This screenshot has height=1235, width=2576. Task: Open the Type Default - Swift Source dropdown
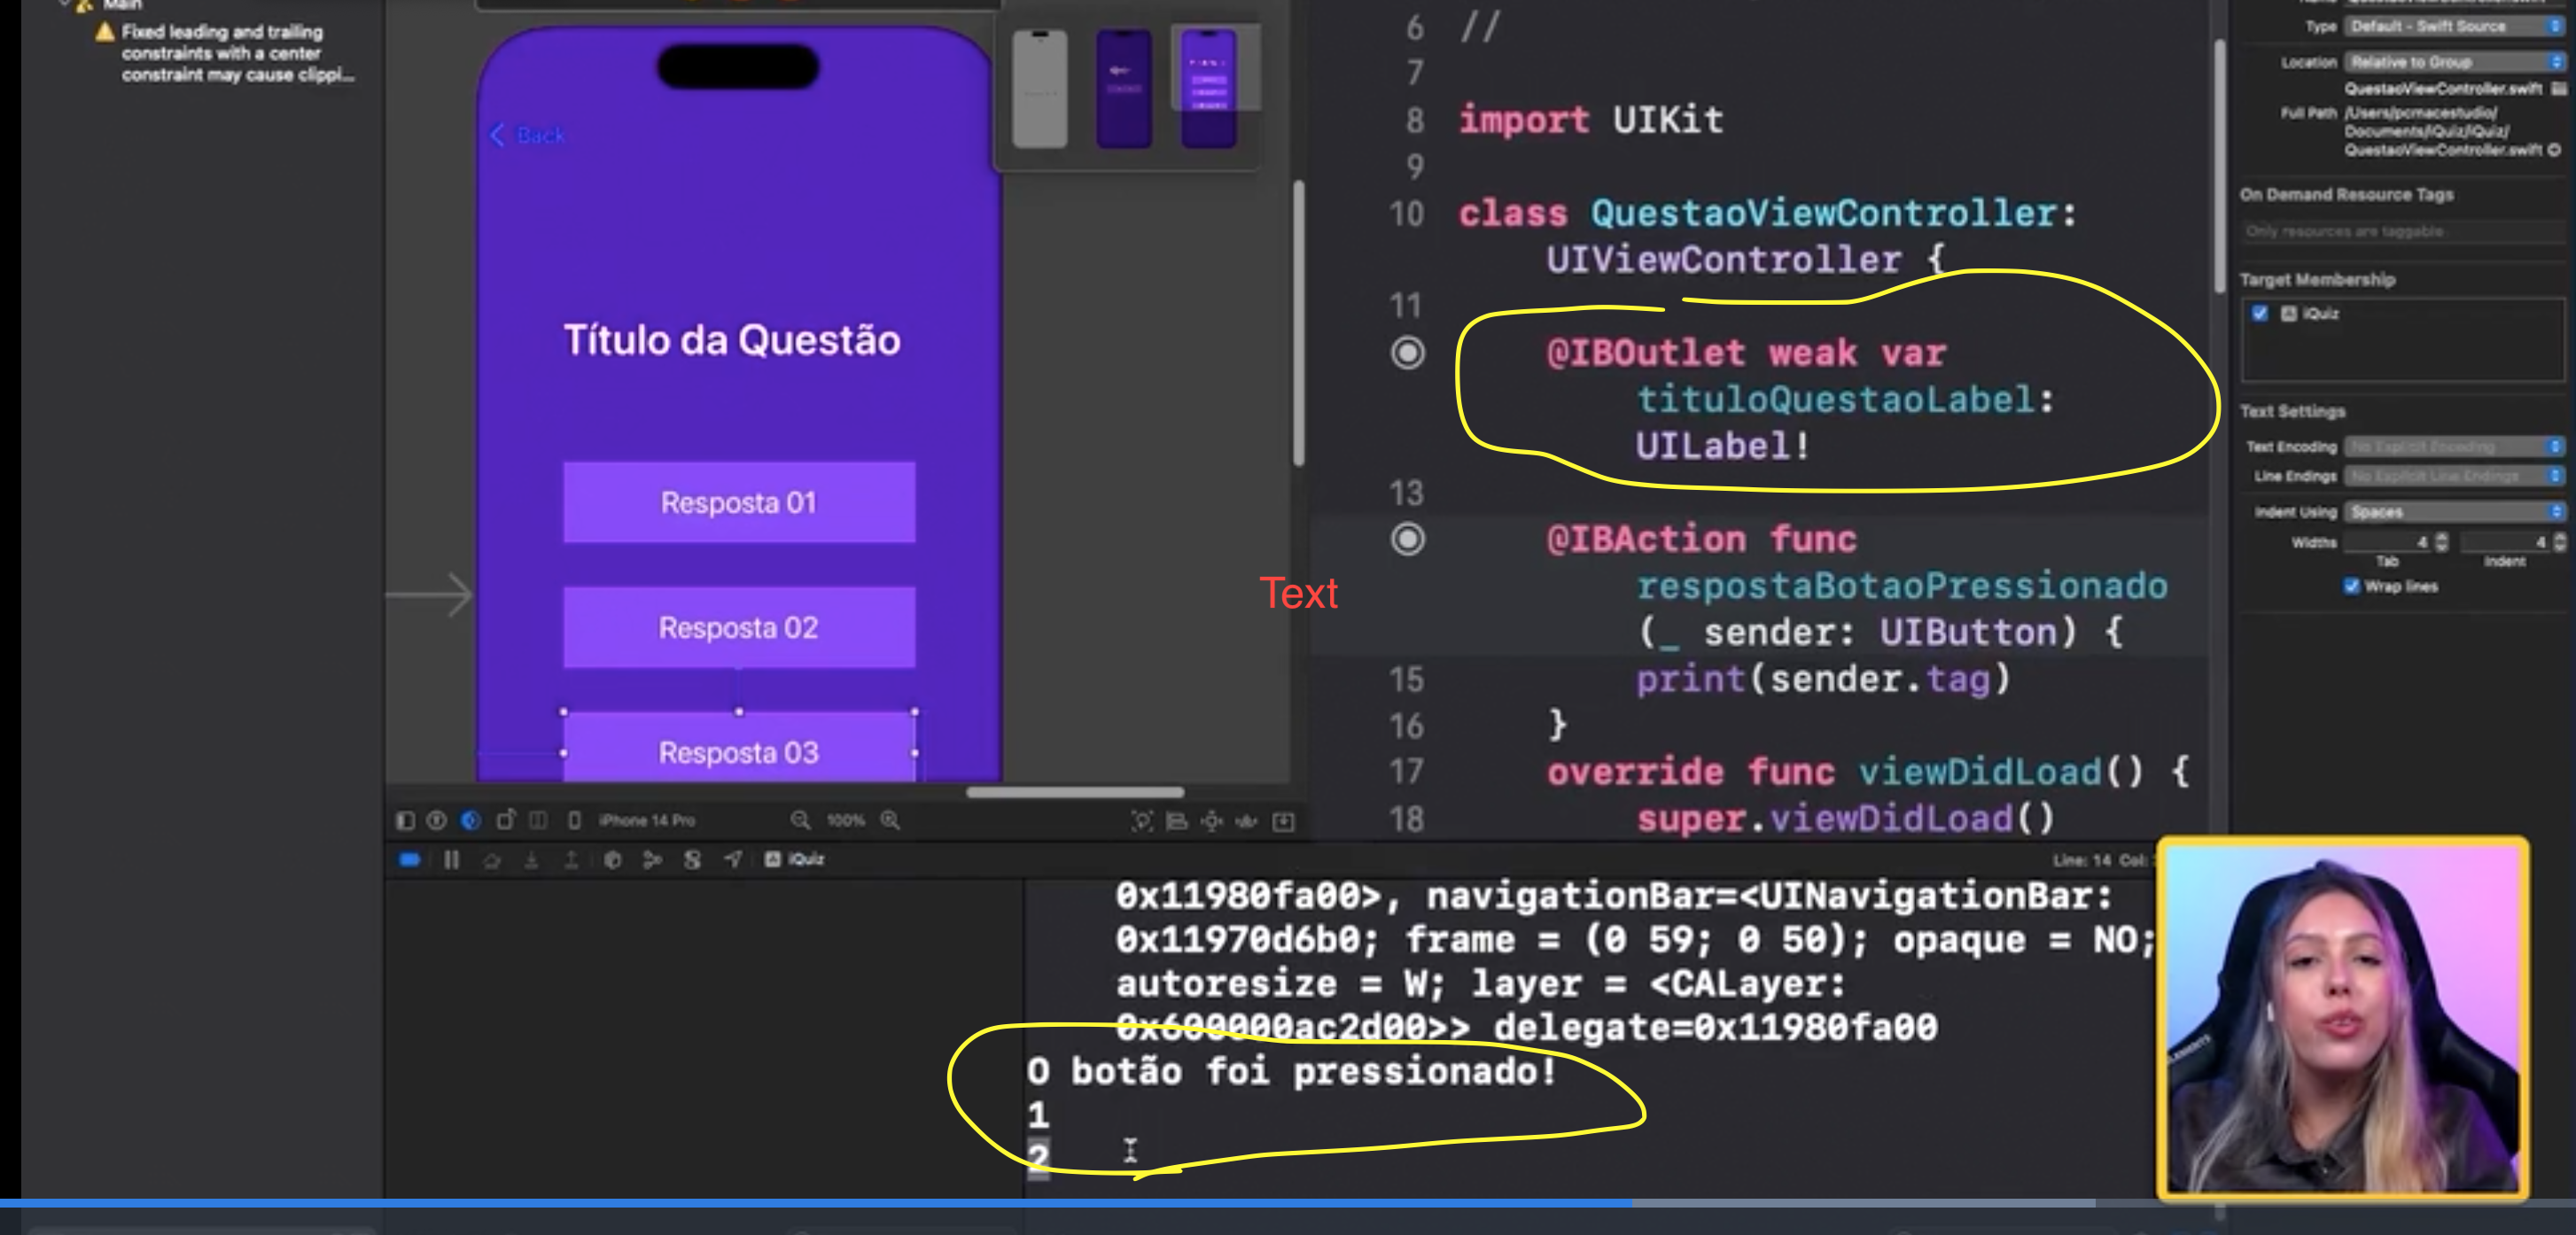tap(2454, 27)
